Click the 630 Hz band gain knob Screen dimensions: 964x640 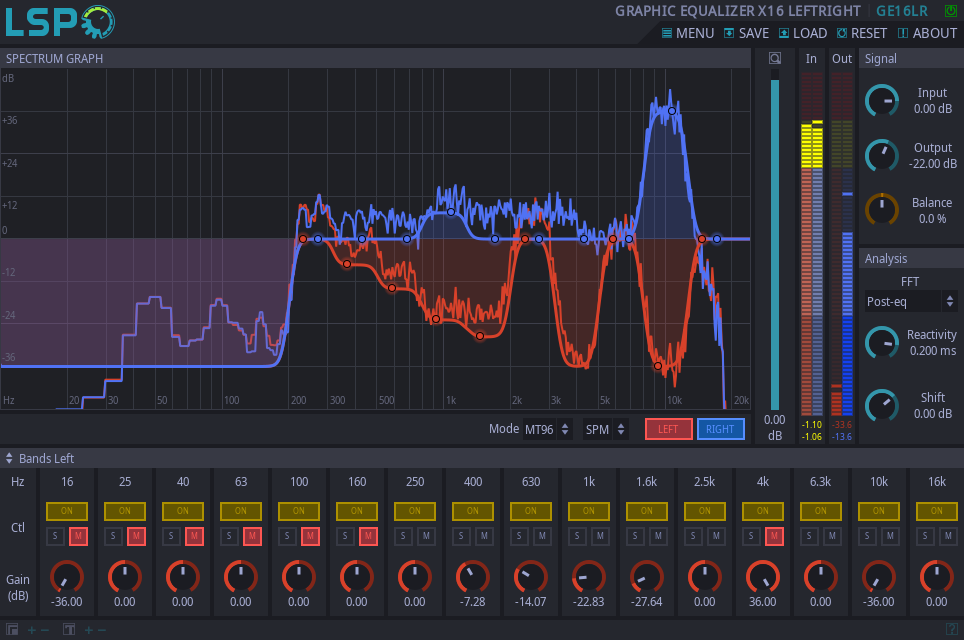click(x=531, y=577)
